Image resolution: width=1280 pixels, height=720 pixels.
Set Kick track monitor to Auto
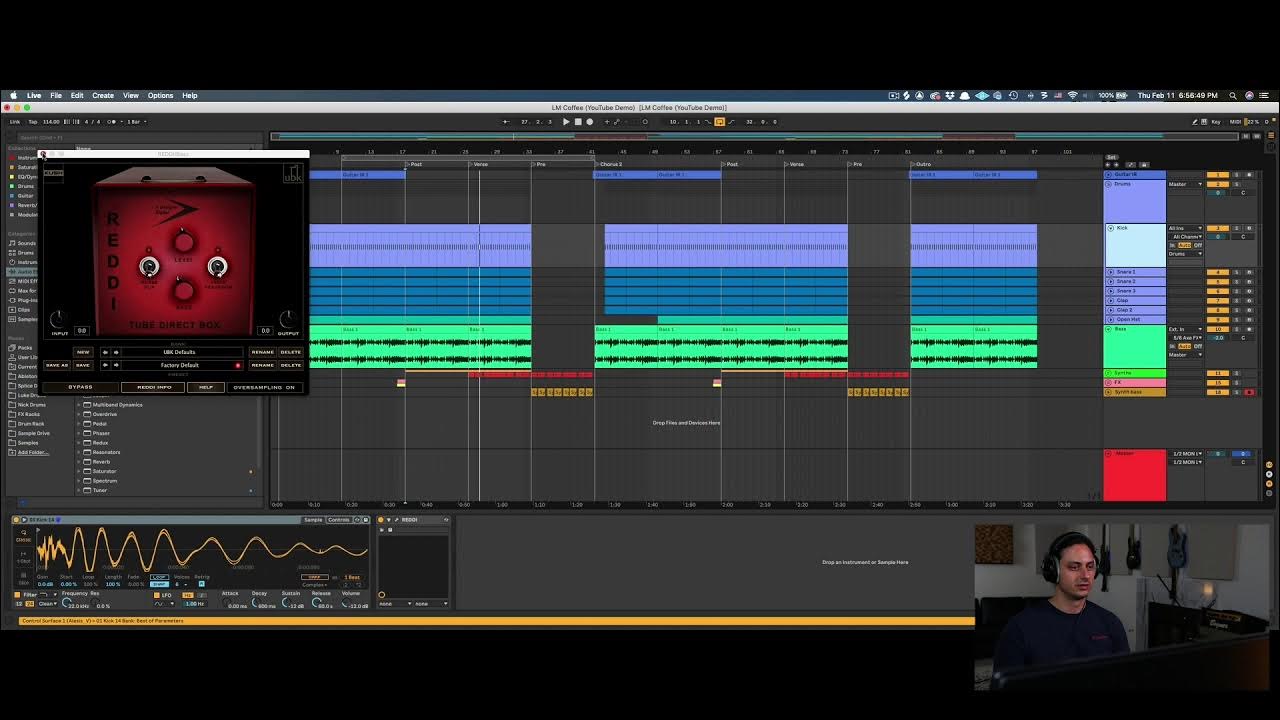tap(1185, 245)
